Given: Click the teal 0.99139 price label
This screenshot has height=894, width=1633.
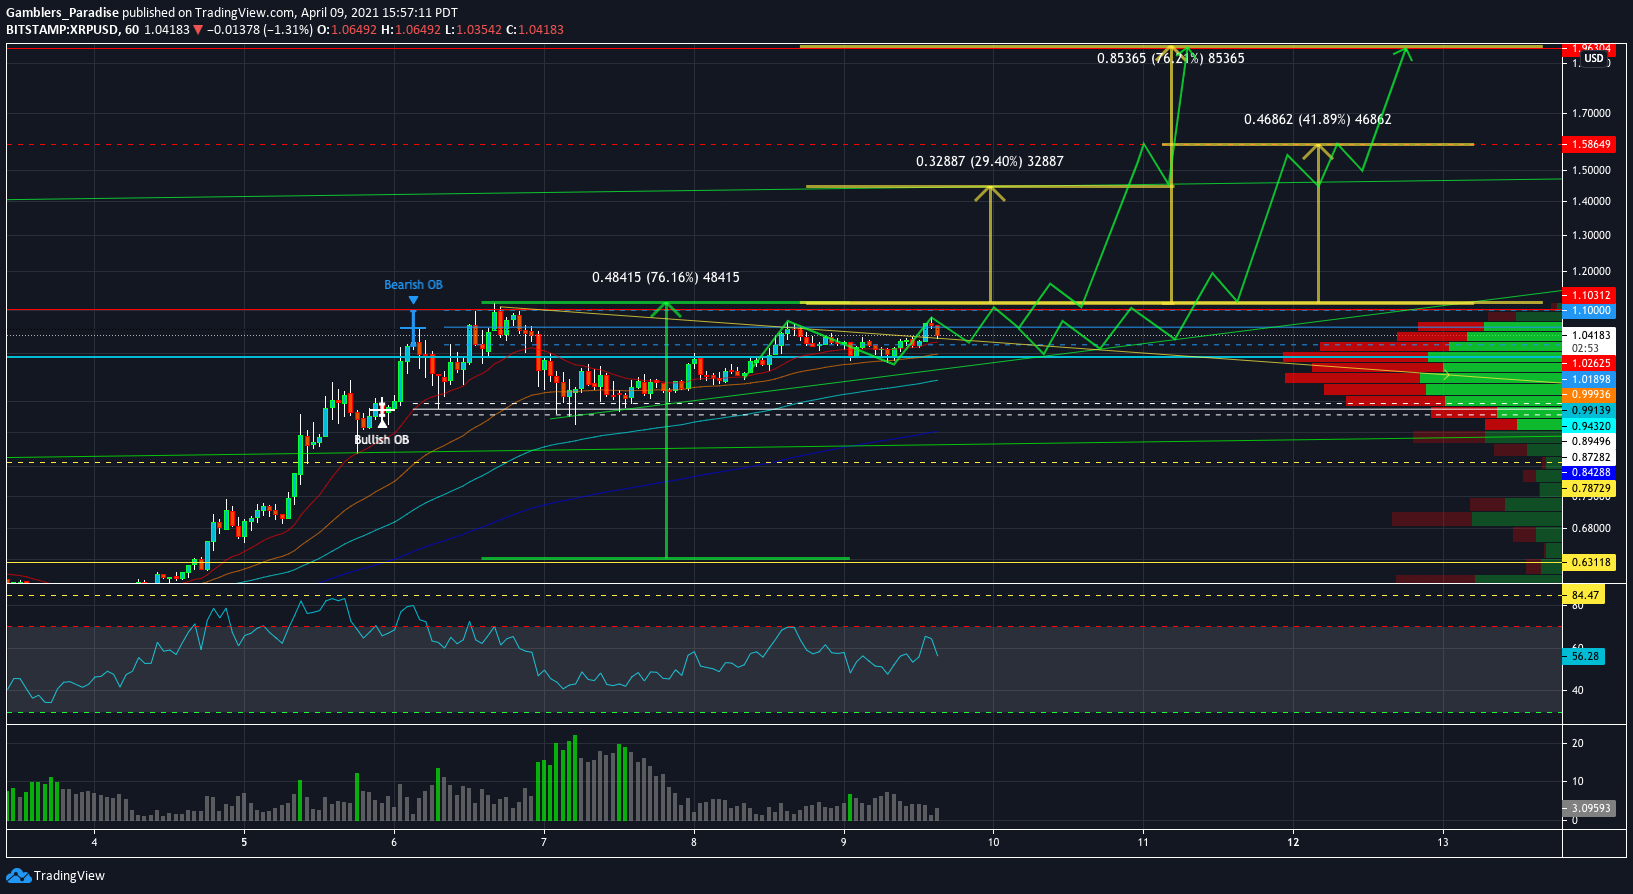Looking at the screenshot, I should point(1589,410).
